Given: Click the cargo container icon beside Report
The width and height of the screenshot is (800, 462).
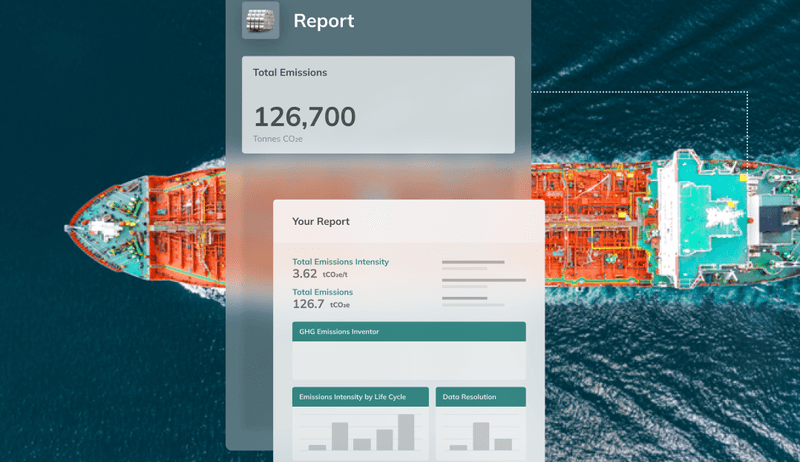Looking at the screenshot, I should 260,20.
